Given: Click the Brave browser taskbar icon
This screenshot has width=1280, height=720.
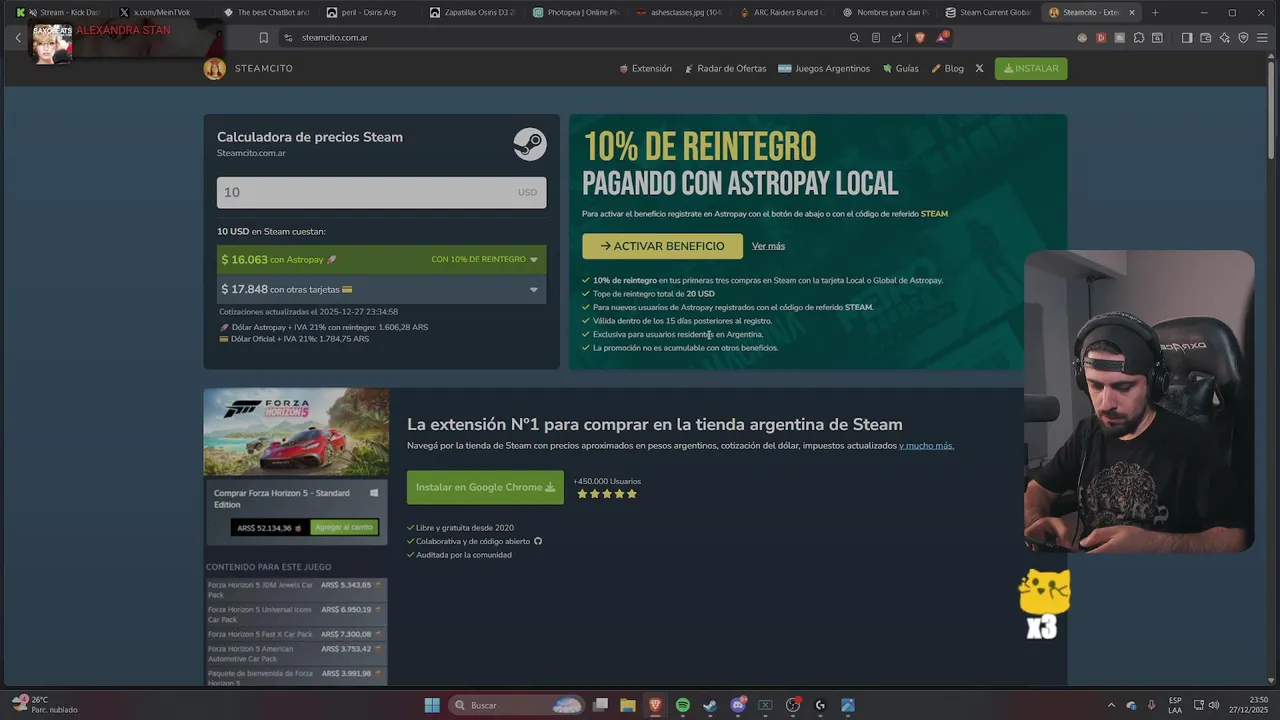Looking at the screenshot, I should point(655,705).
